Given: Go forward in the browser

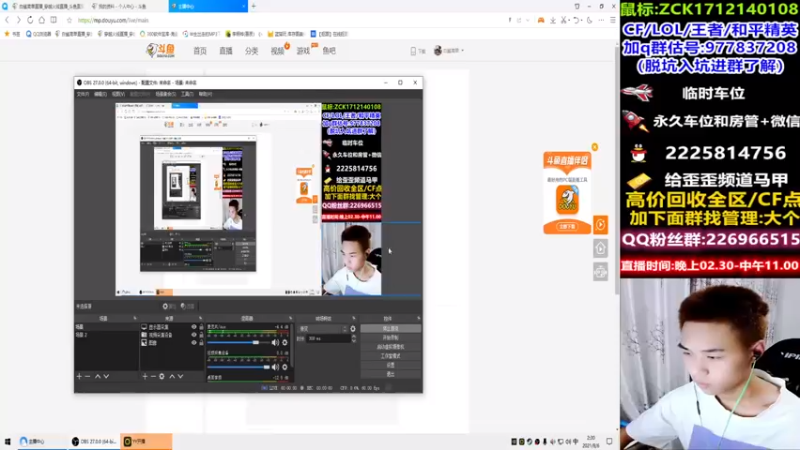Looking at the screenshot, I should pyautogui.click(x=18, y=20).
